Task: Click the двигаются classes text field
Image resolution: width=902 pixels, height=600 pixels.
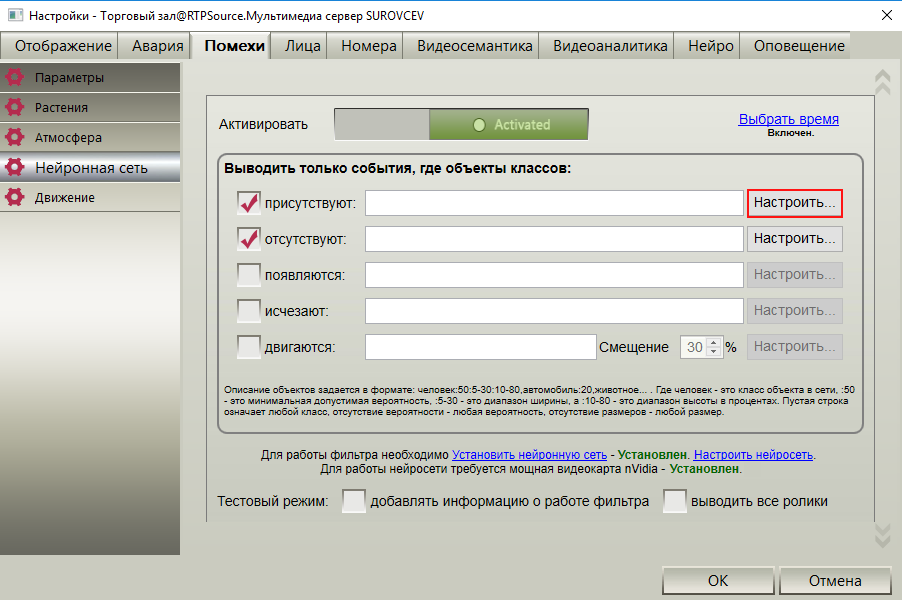Action: [x=481, y=347]
